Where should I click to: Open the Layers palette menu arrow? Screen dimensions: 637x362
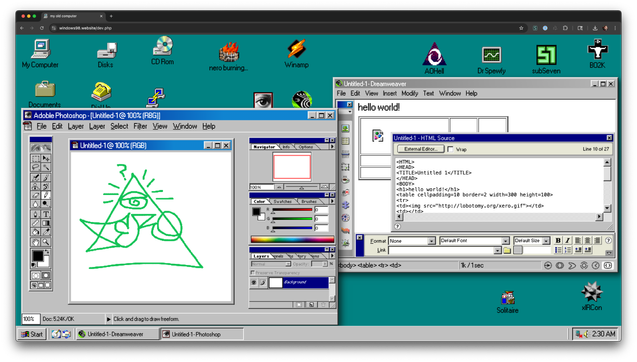coord(332,255)
